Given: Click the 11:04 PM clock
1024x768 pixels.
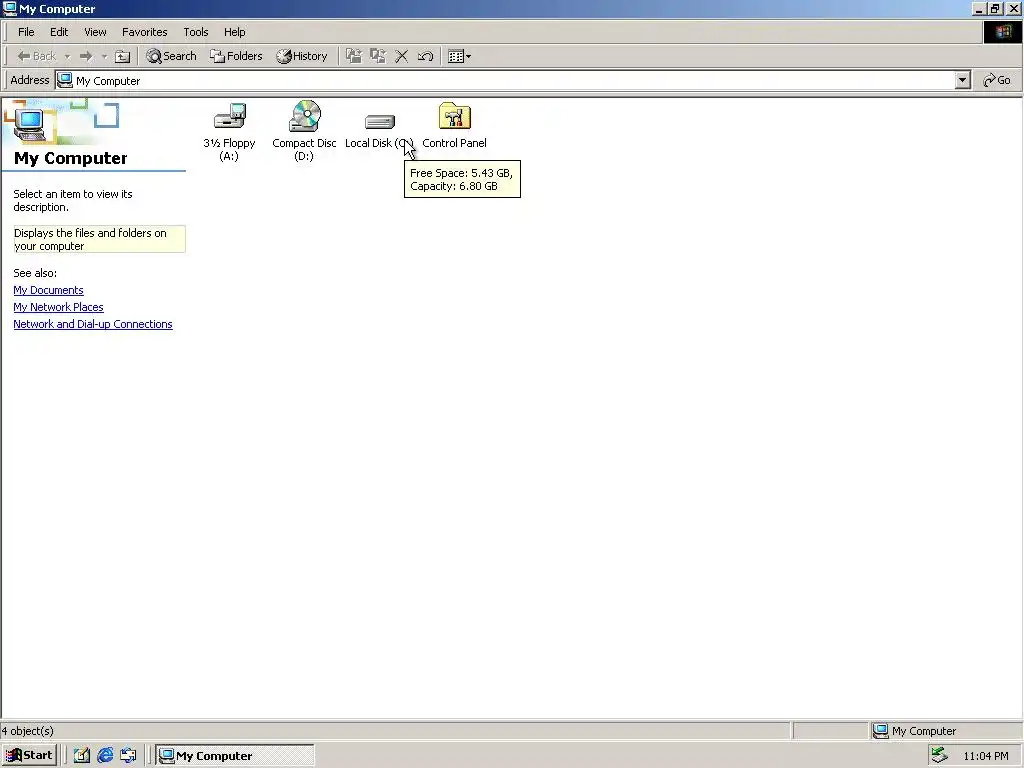Looking at the screenshot, I should 985,756.
